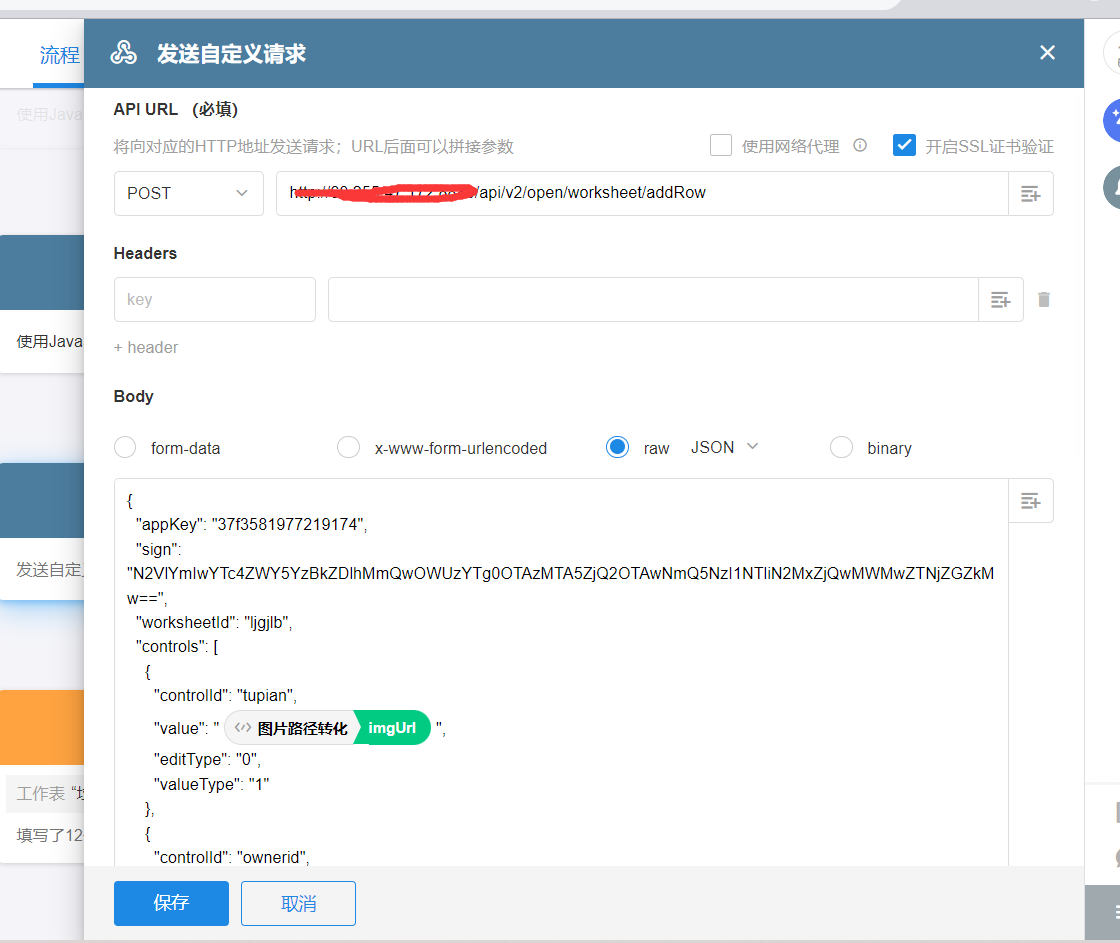Select the x-www-form-urlencoded radio option
Screen dimensions: 1120x943
tap(349, 447)
